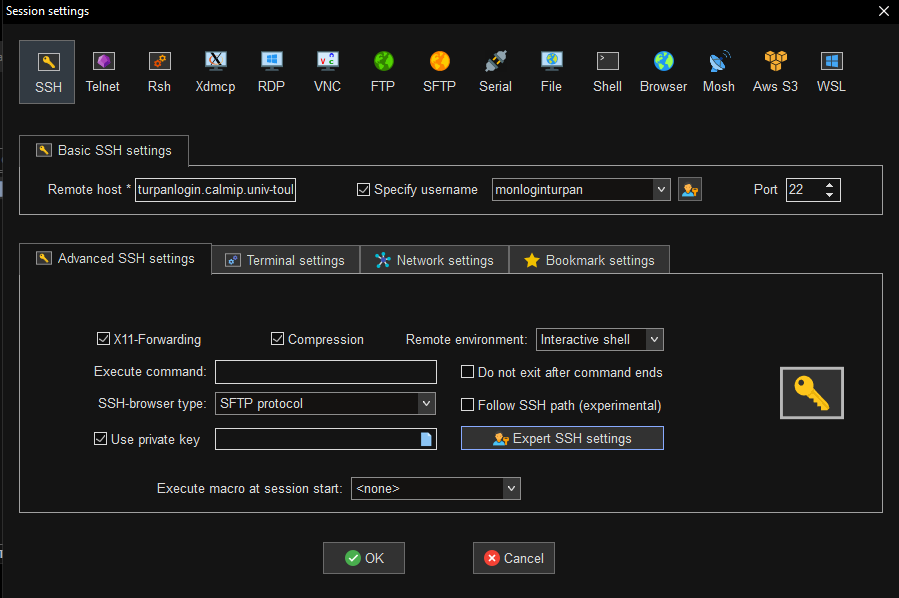Screen dimensions: 899x598
Task: Open the SSH-browser type dropdown
Action: pos(425,404)
